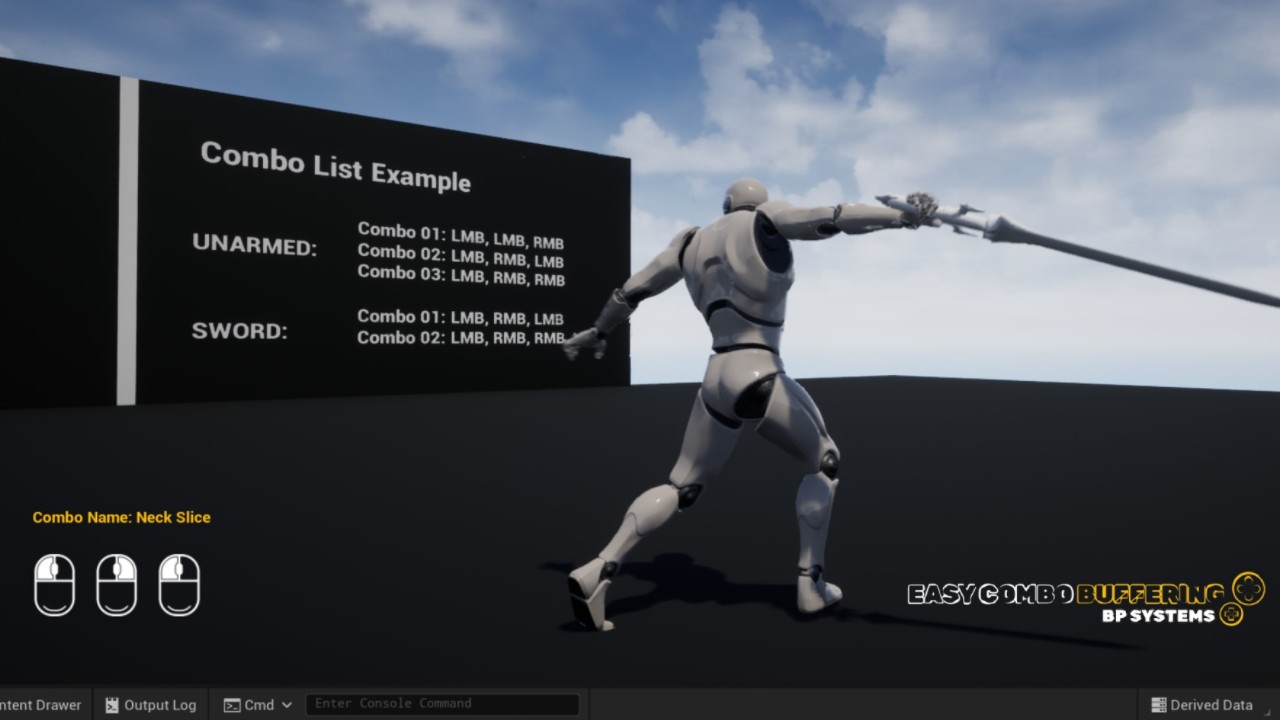Viewport: 1280px width, 720px height.
Task: Click the 'SWORD:' label on the board
Action: (x=239, y=330)
